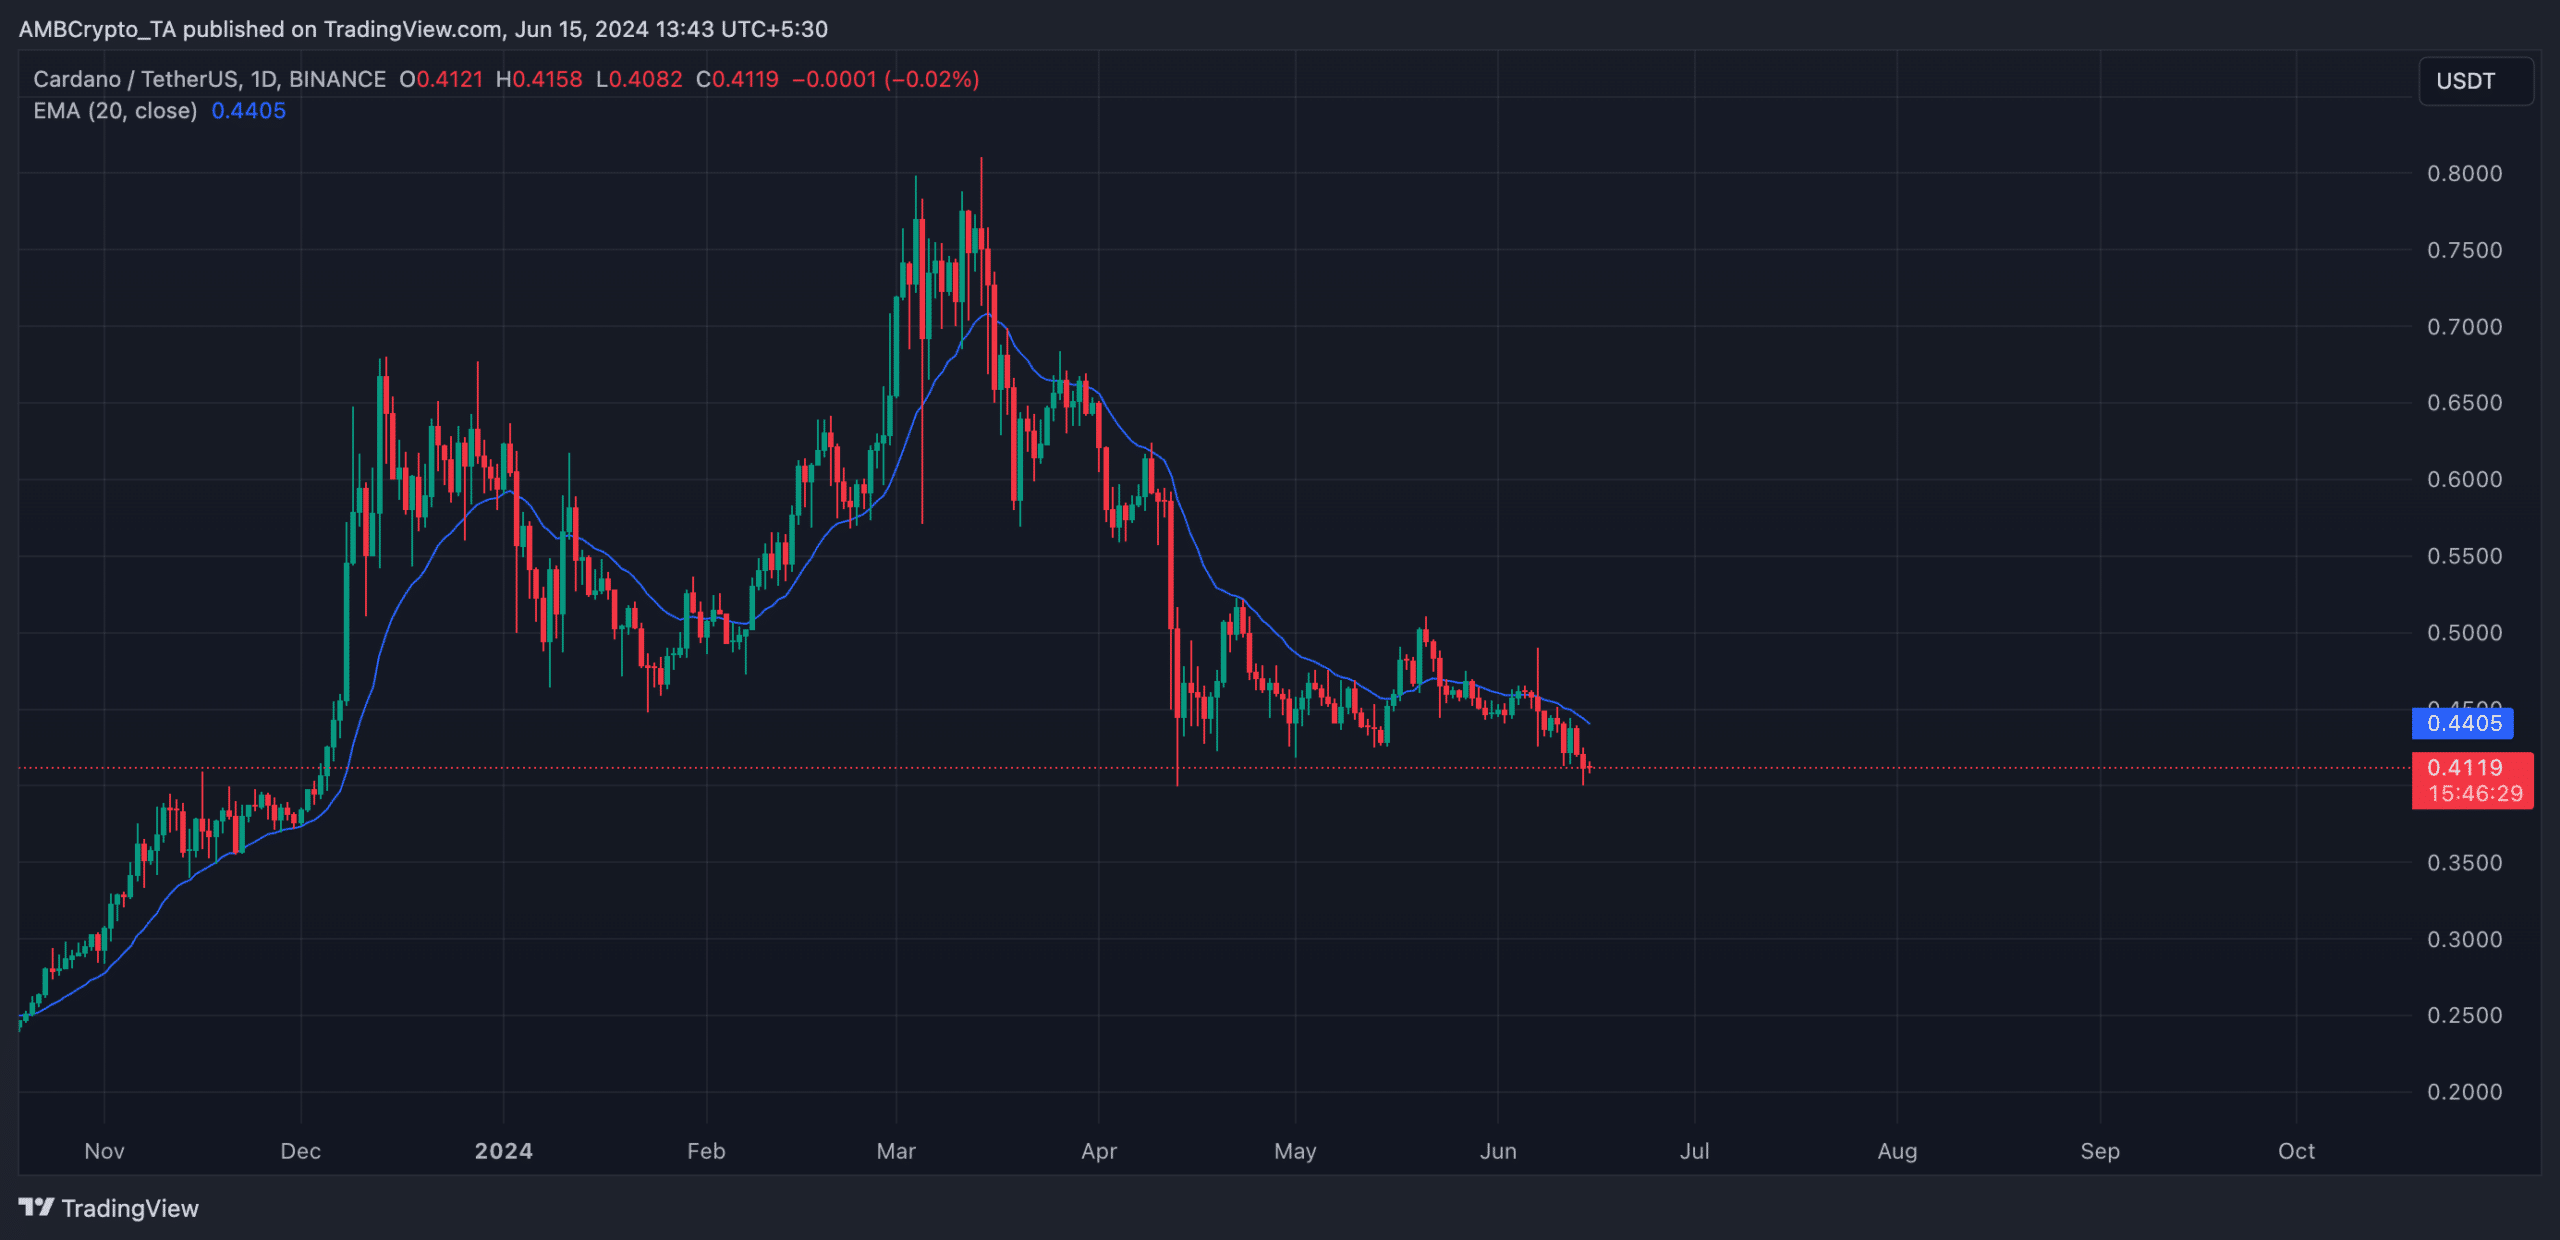
Task: Click the TradingView brand name text
Action: coord(130,1208)
